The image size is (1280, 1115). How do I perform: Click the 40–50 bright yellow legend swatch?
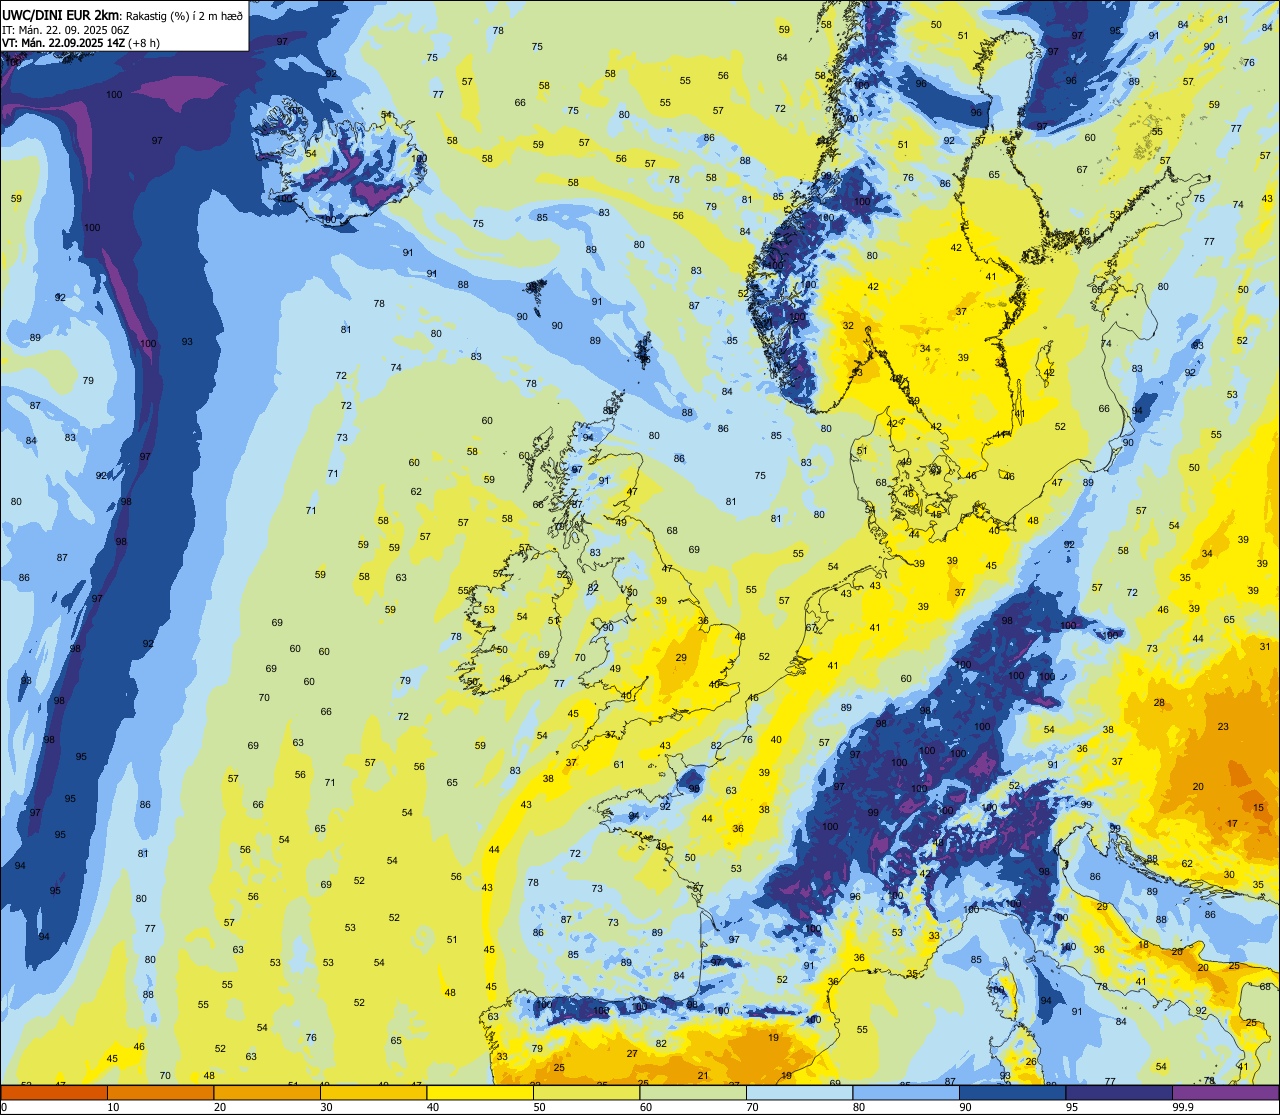(x=480, y=1092)
